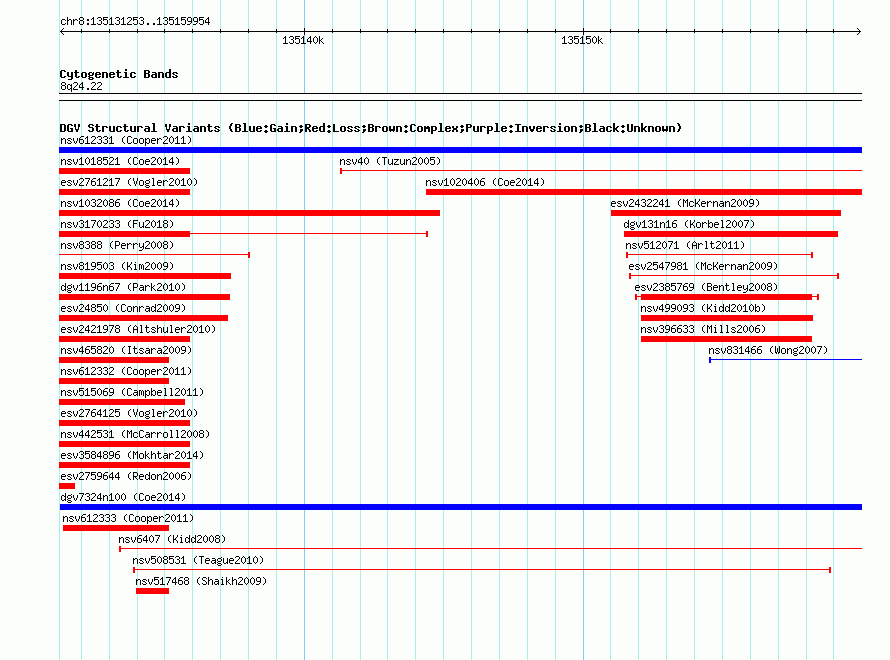Click dgv7324n100 (Coe2014) label

pos(123,497)
